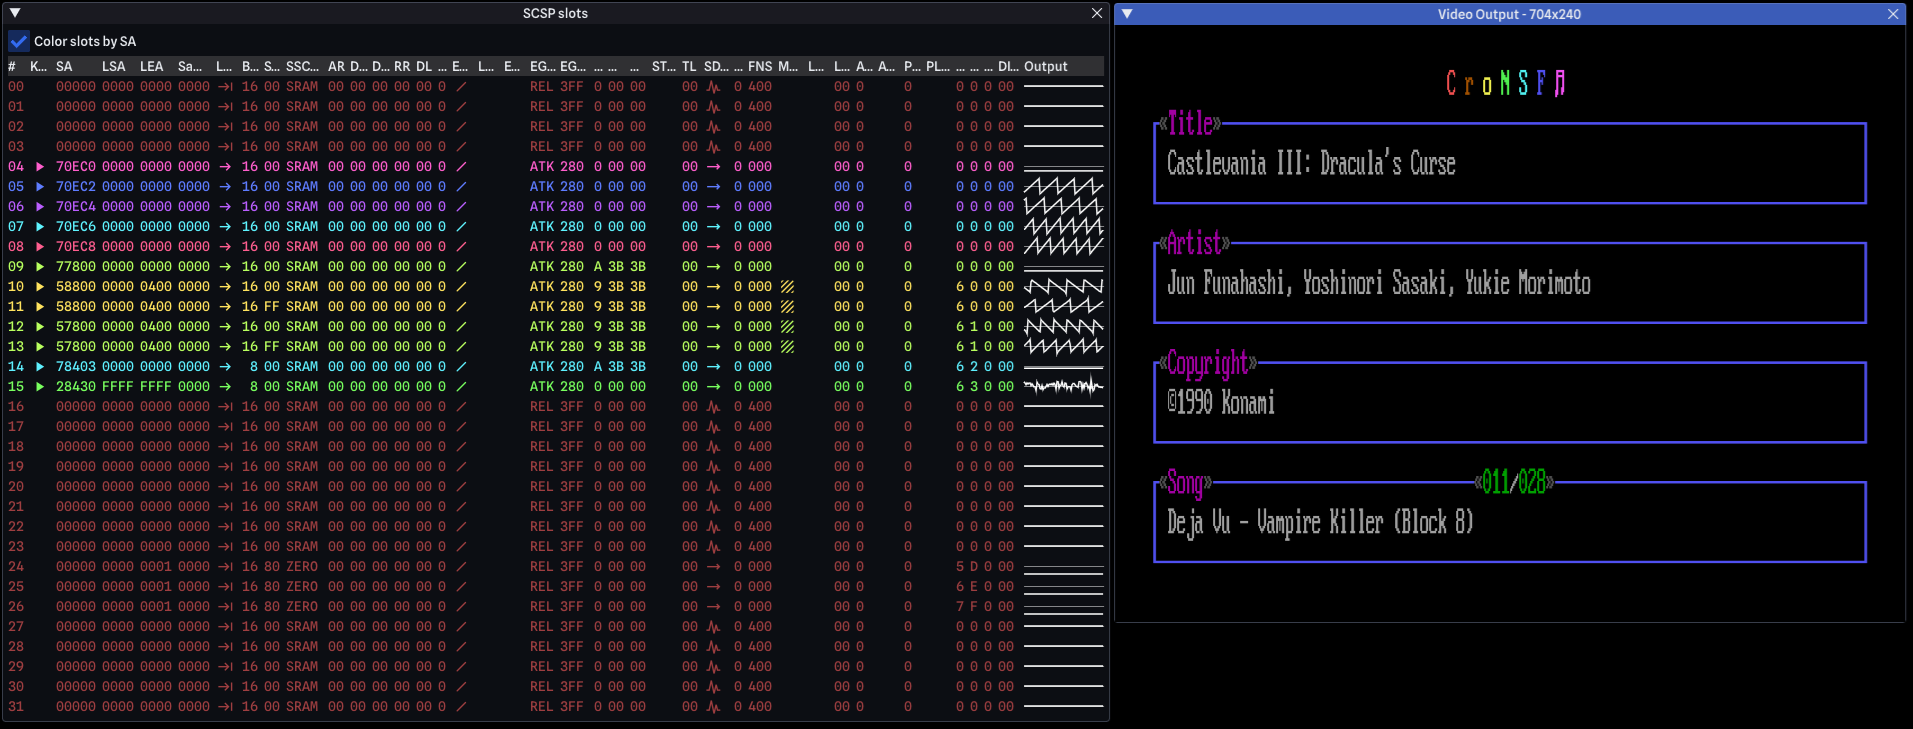Close the SCSP slots window

[1097, 13]
